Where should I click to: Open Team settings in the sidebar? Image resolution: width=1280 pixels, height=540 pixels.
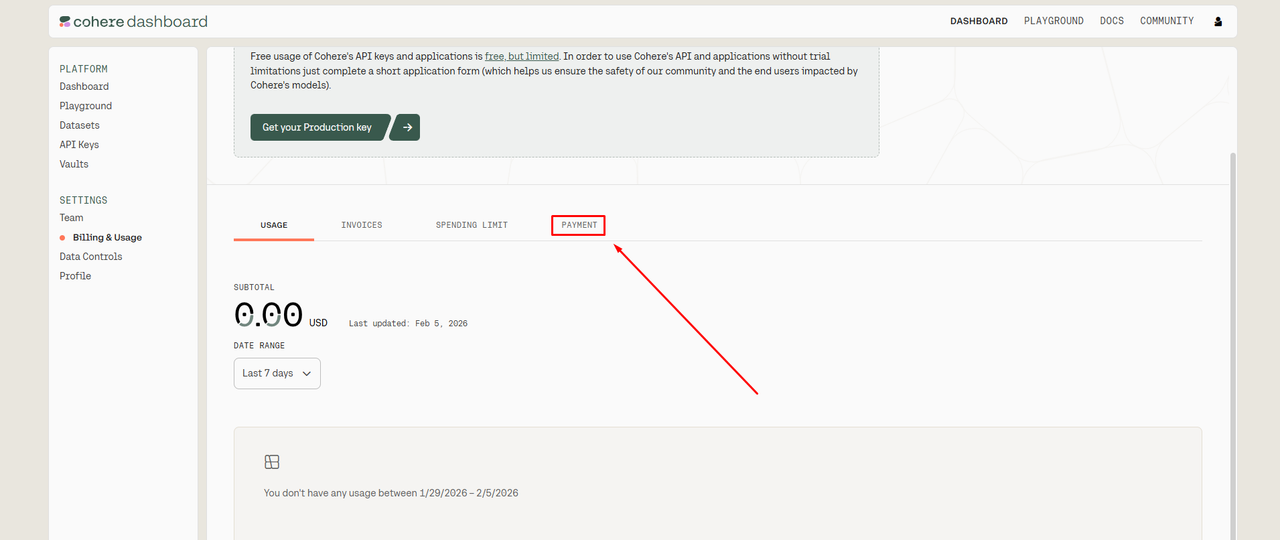71,218
